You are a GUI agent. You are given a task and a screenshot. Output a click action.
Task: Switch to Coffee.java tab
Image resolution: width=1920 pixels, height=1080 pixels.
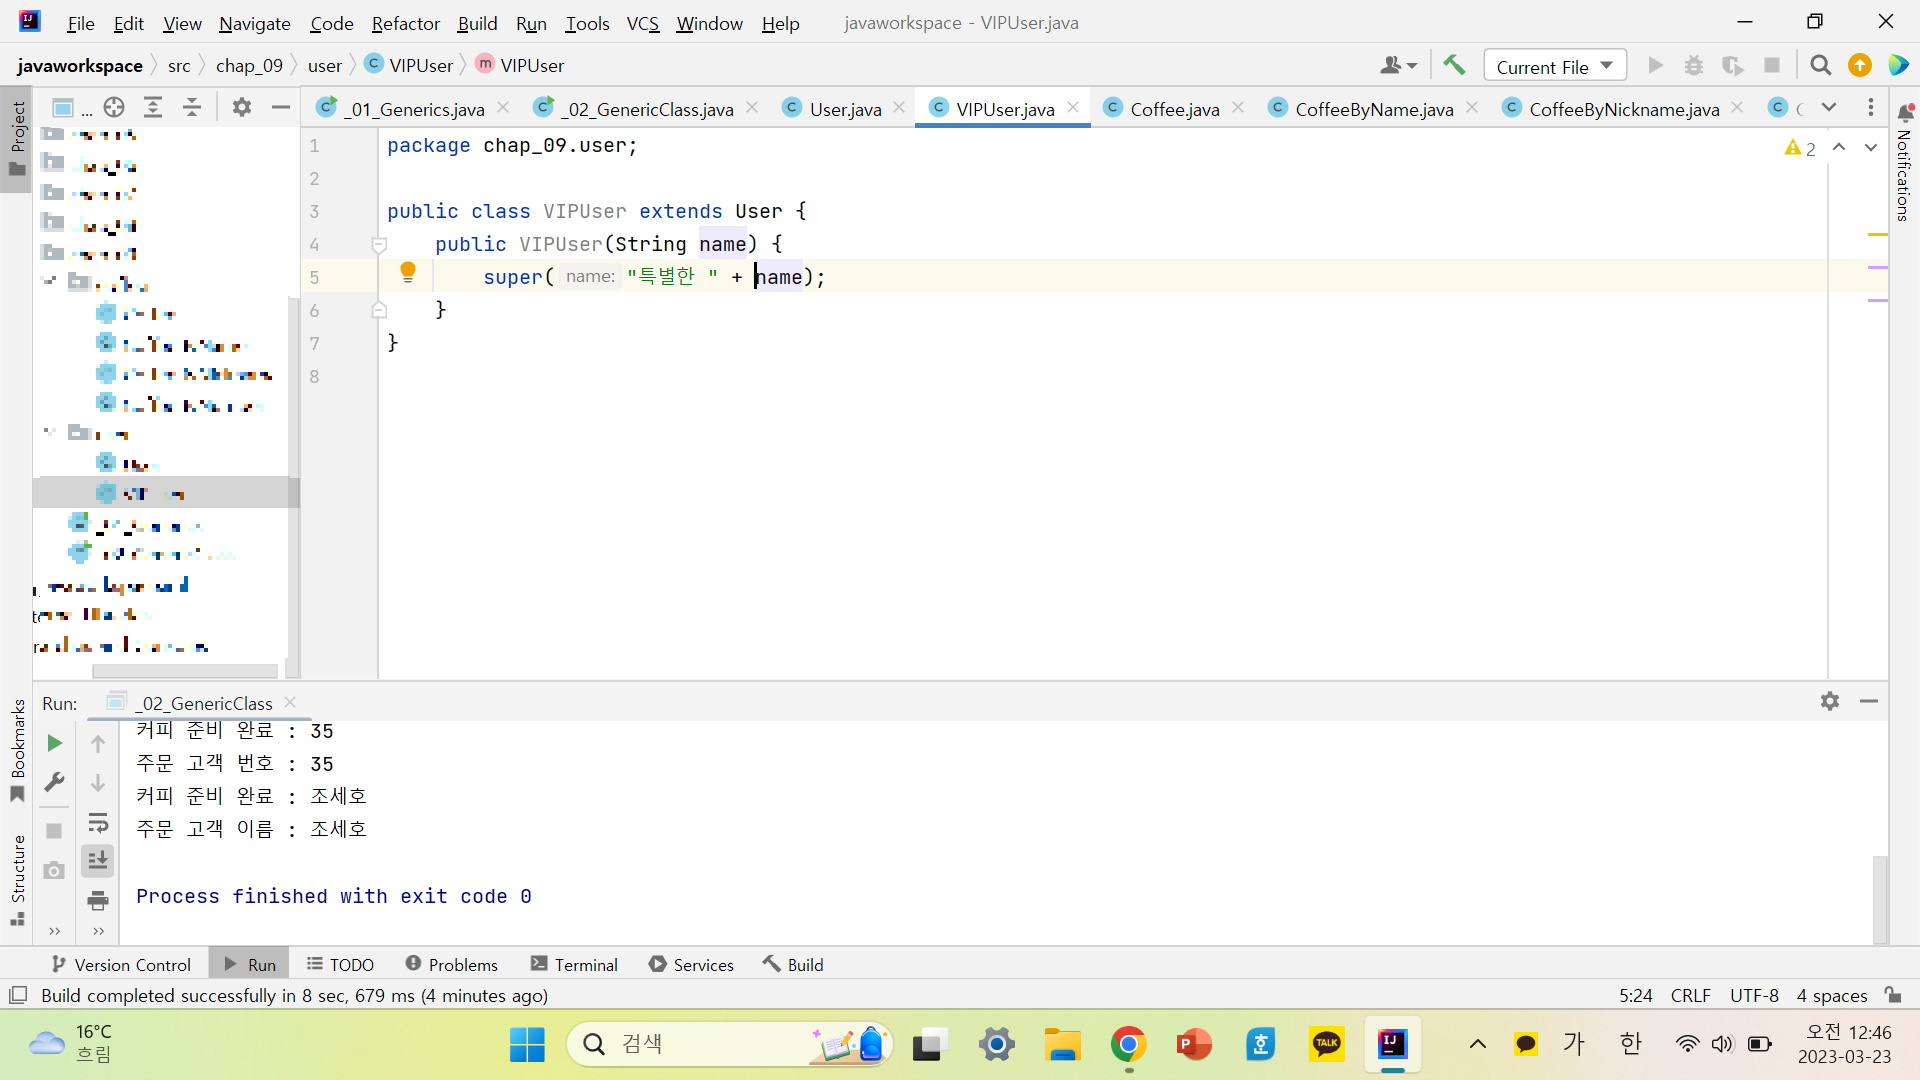coord(1174,109)
